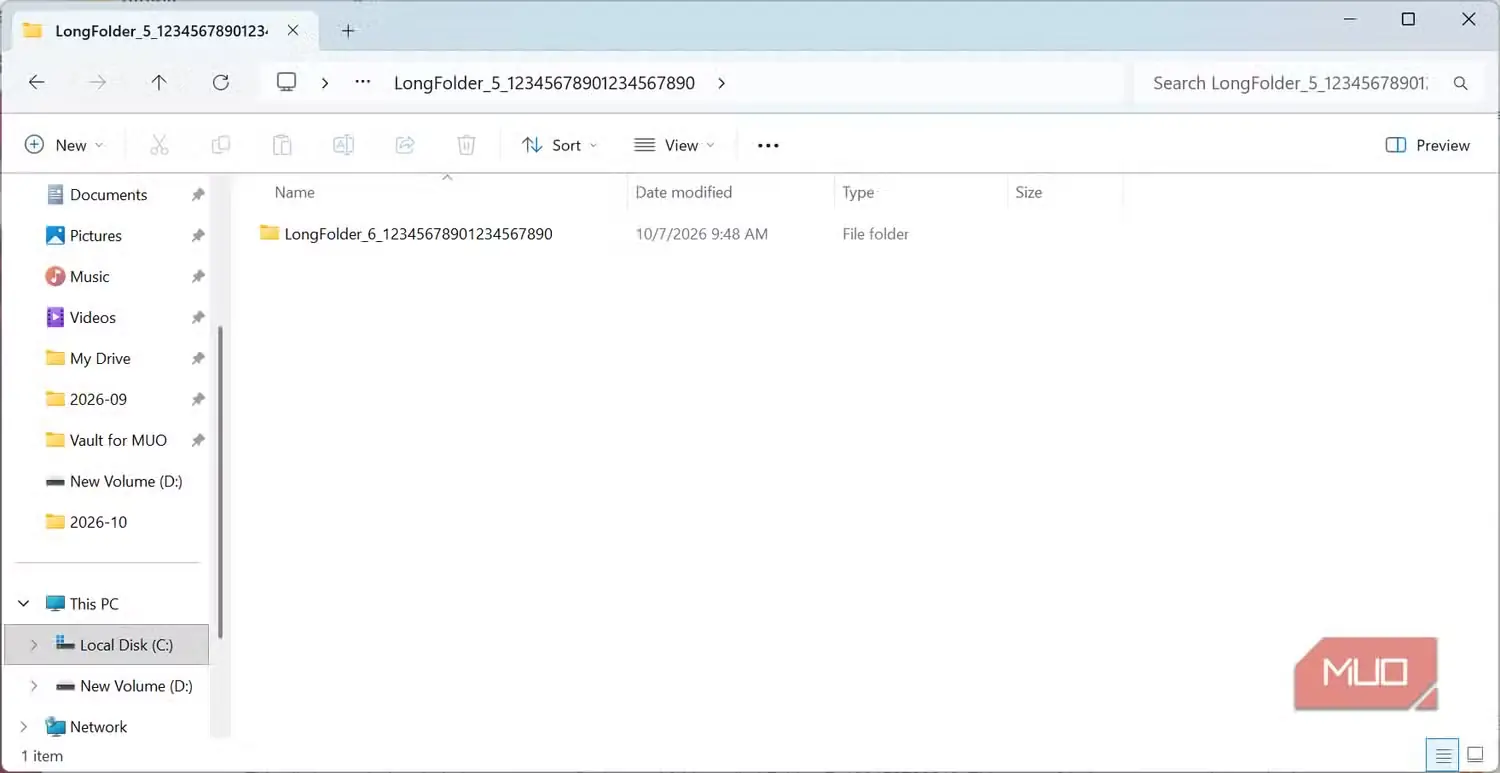Viewport: 1500px width, 773px height.
Task: Sort by Type column header
Action: click(x=858, y=192)
